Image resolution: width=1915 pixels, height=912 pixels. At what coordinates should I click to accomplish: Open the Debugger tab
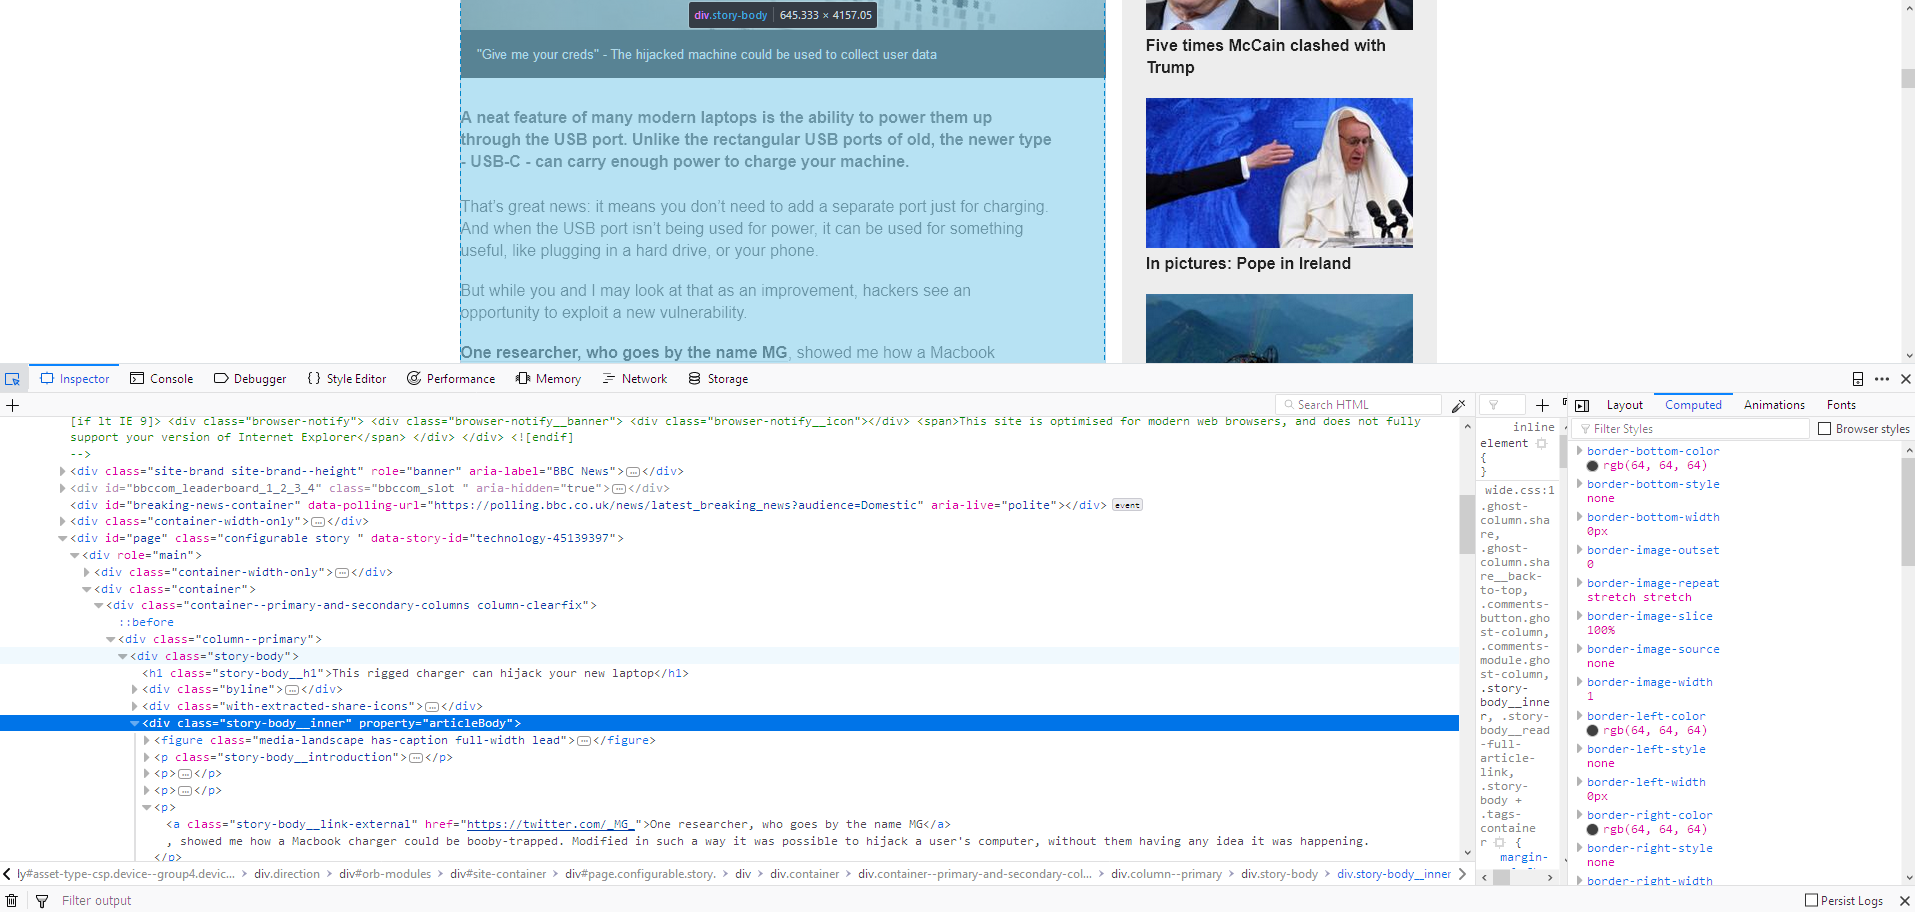pyautogui.click(x=250, y=379)
